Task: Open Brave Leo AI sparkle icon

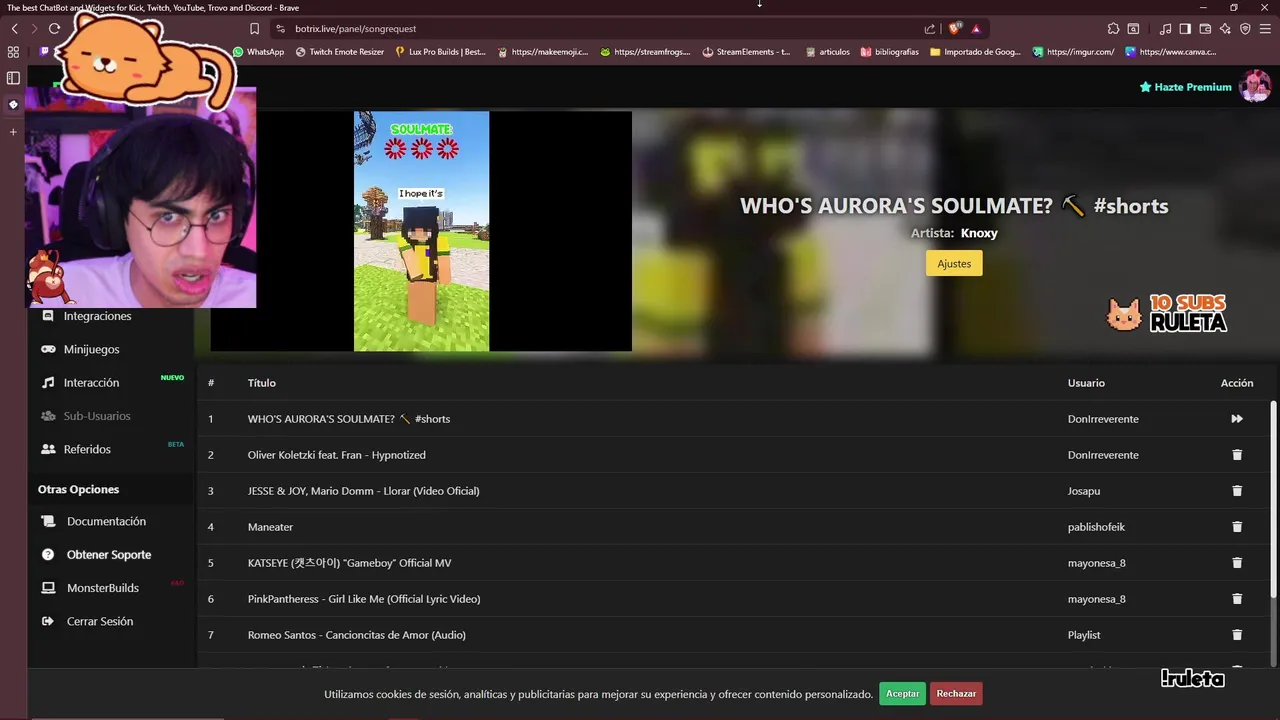Action: [x=1225, y=29]
